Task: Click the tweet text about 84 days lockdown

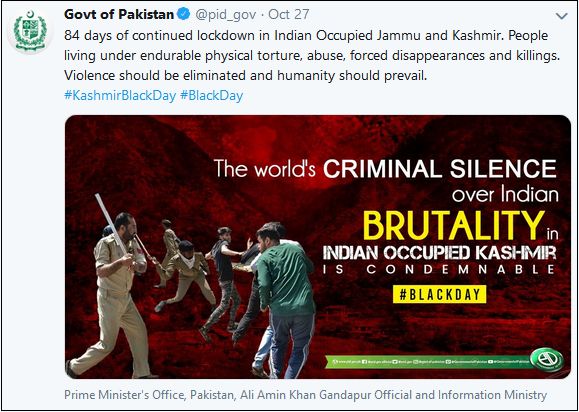Action: pyautogui.click(x=312, y=56)
